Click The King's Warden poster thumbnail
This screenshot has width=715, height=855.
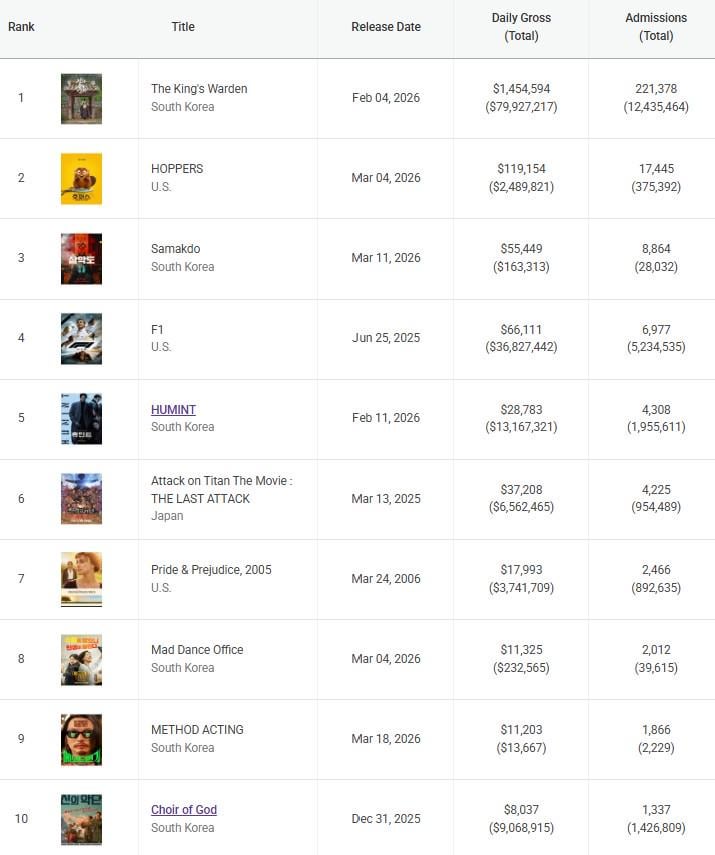click(x=81, y=98)
